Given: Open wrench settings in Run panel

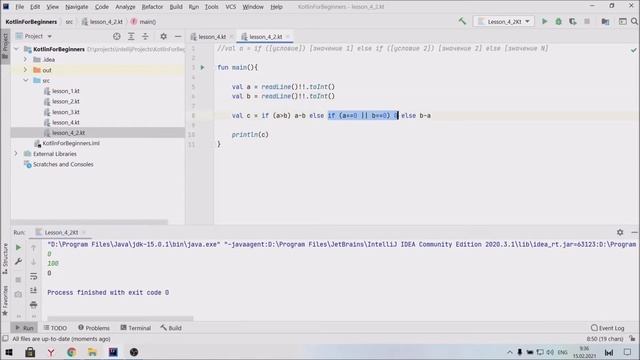Looking at the screenshot, I should (x=18, y=261).
